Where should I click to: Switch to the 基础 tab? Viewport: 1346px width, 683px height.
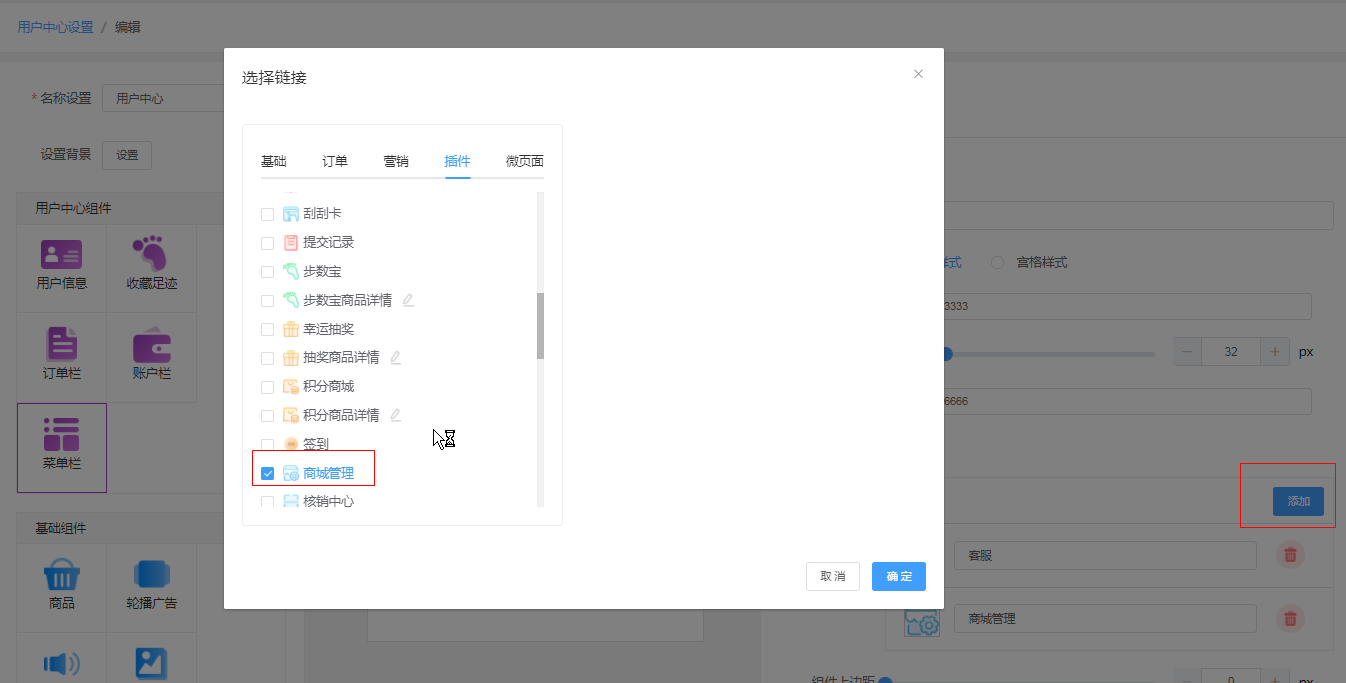pyautogui.click(x=274, y=162)
